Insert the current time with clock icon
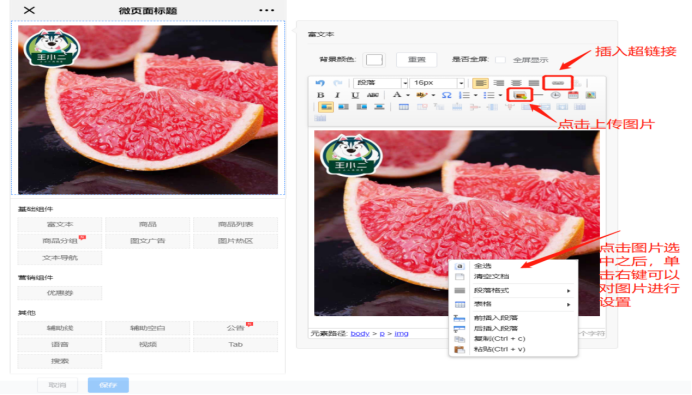The height and width of the screenshot is (395, 692). pyautogui.click(x=555, y=95)
